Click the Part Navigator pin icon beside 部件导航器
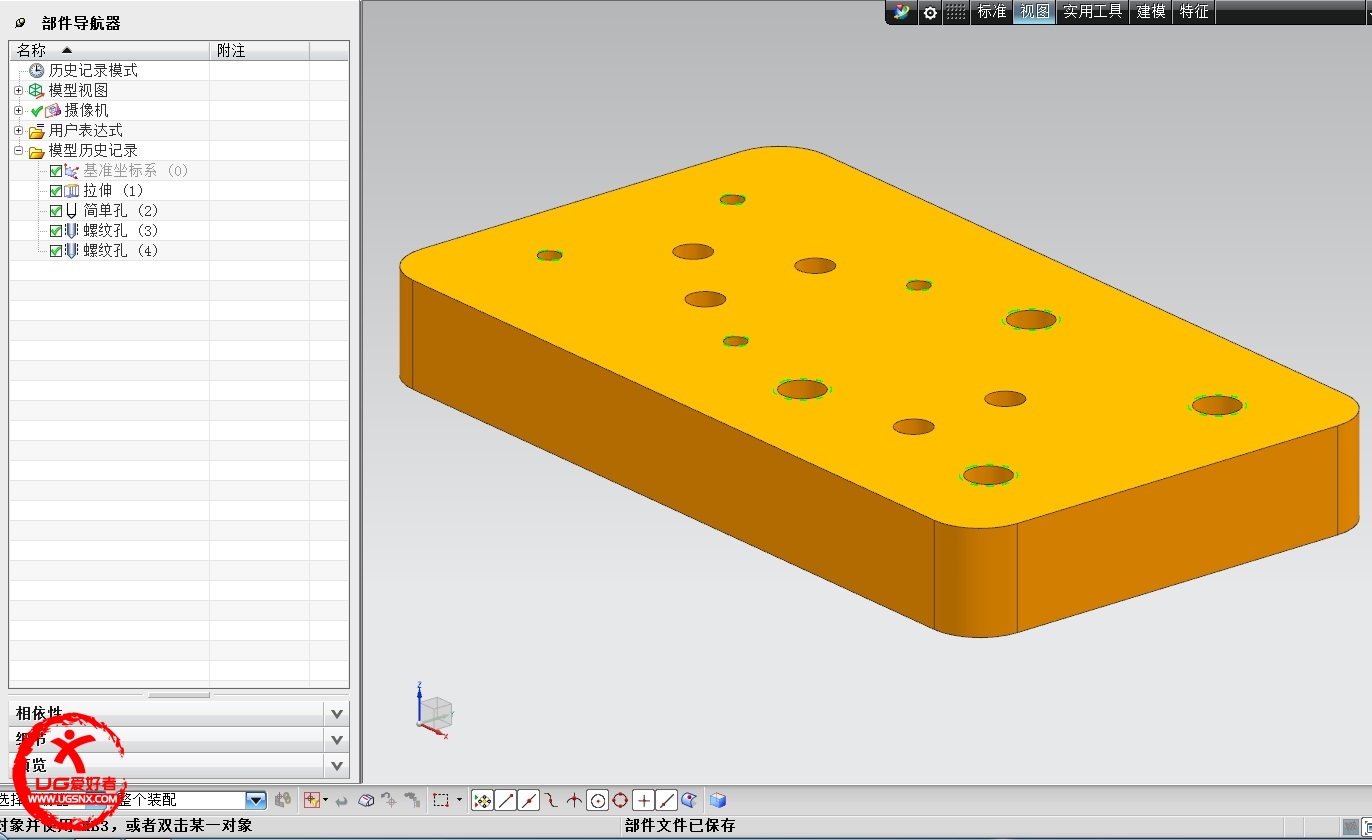 pyautogui.click(x=20, y=22)
